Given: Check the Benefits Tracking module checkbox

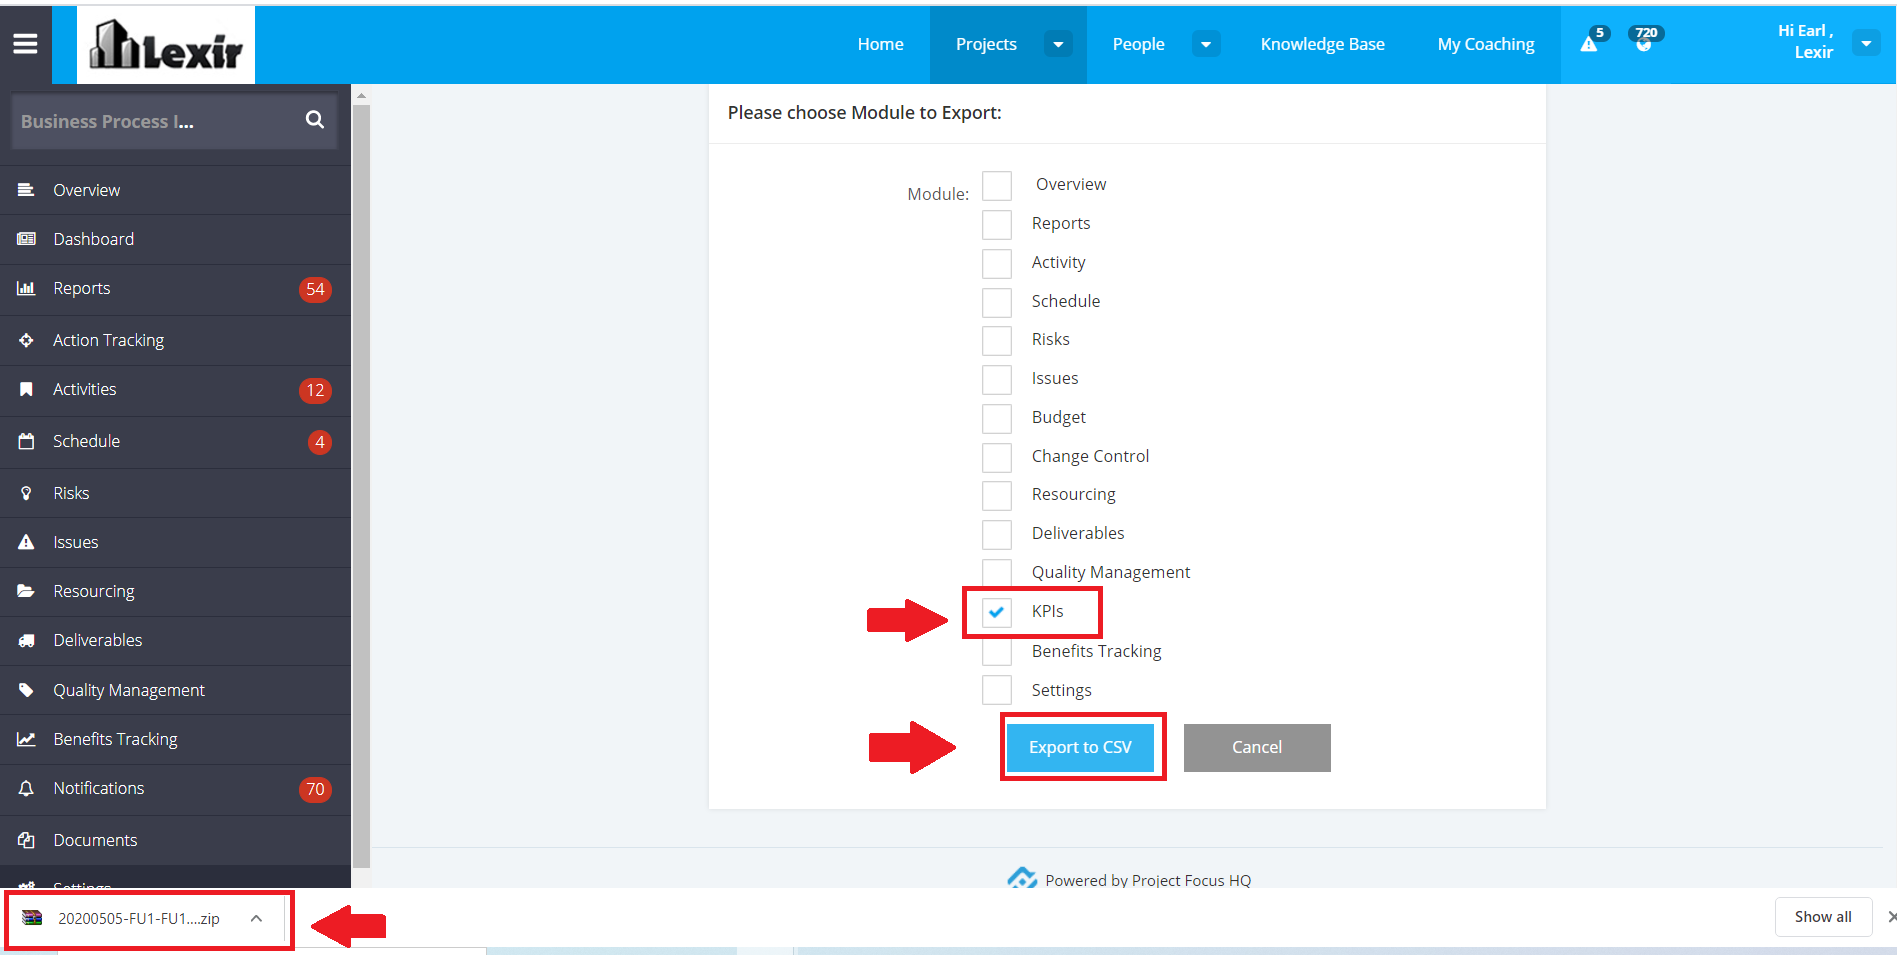Looking at the screenshot, I should (997, 652).
